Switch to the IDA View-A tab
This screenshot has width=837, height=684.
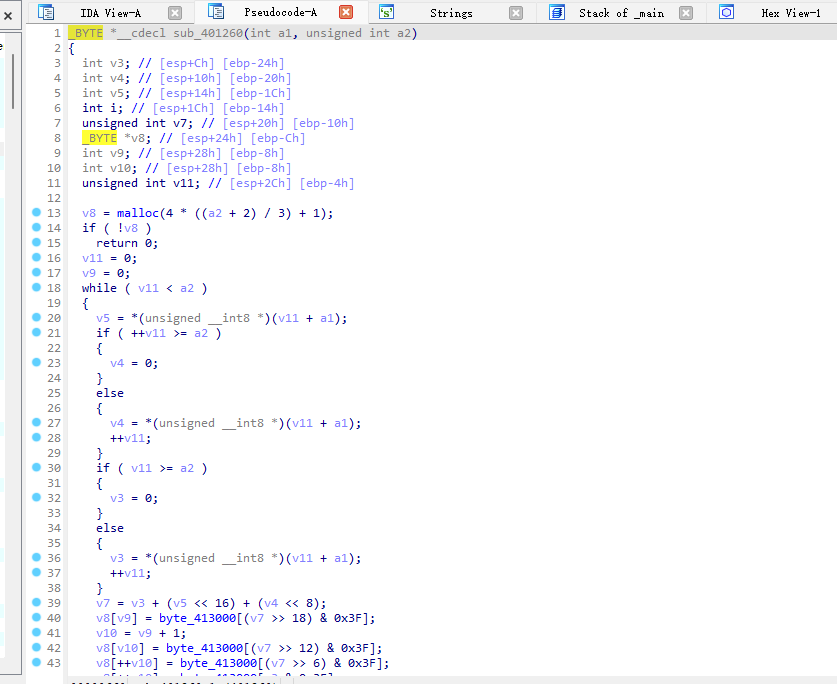110,13
